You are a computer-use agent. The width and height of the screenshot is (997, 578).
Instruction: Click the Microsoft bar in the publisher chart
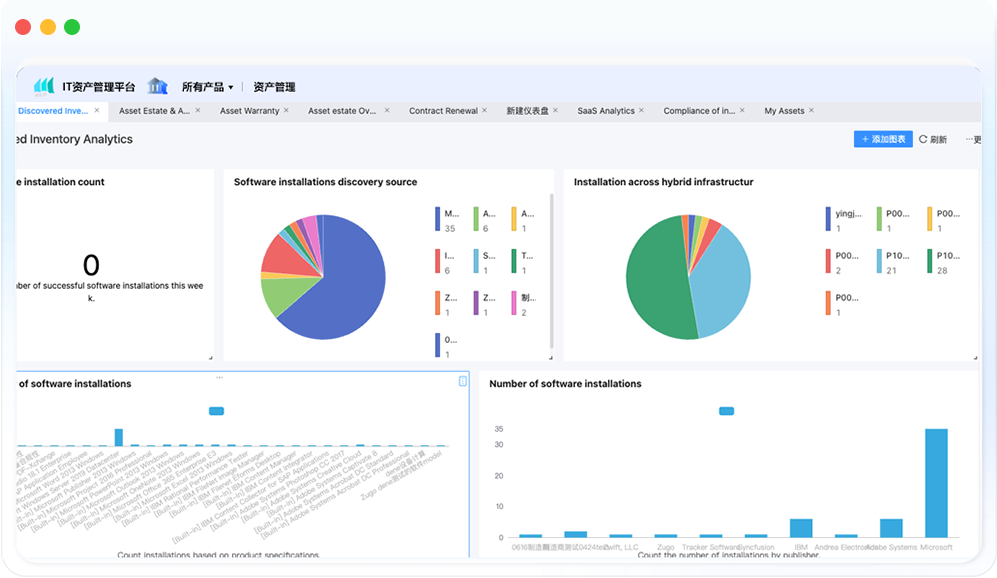click(936, 483)
